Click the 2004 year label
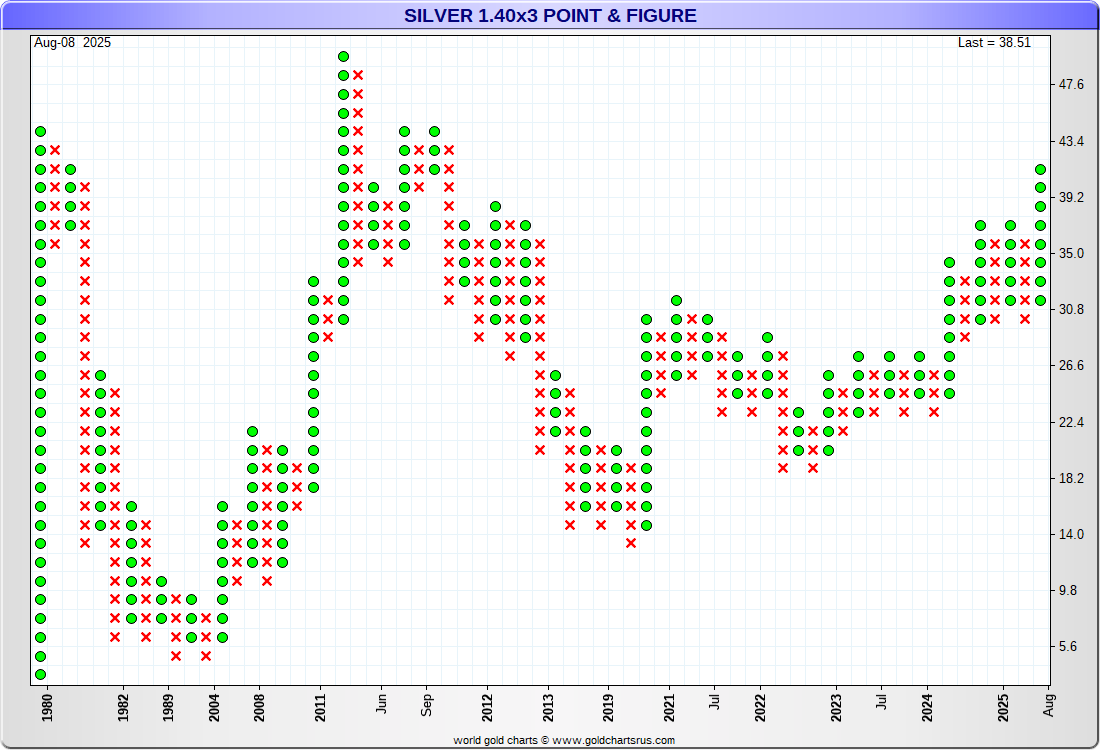This screenshot has height=750, width=1100. [x=214, y=708]
